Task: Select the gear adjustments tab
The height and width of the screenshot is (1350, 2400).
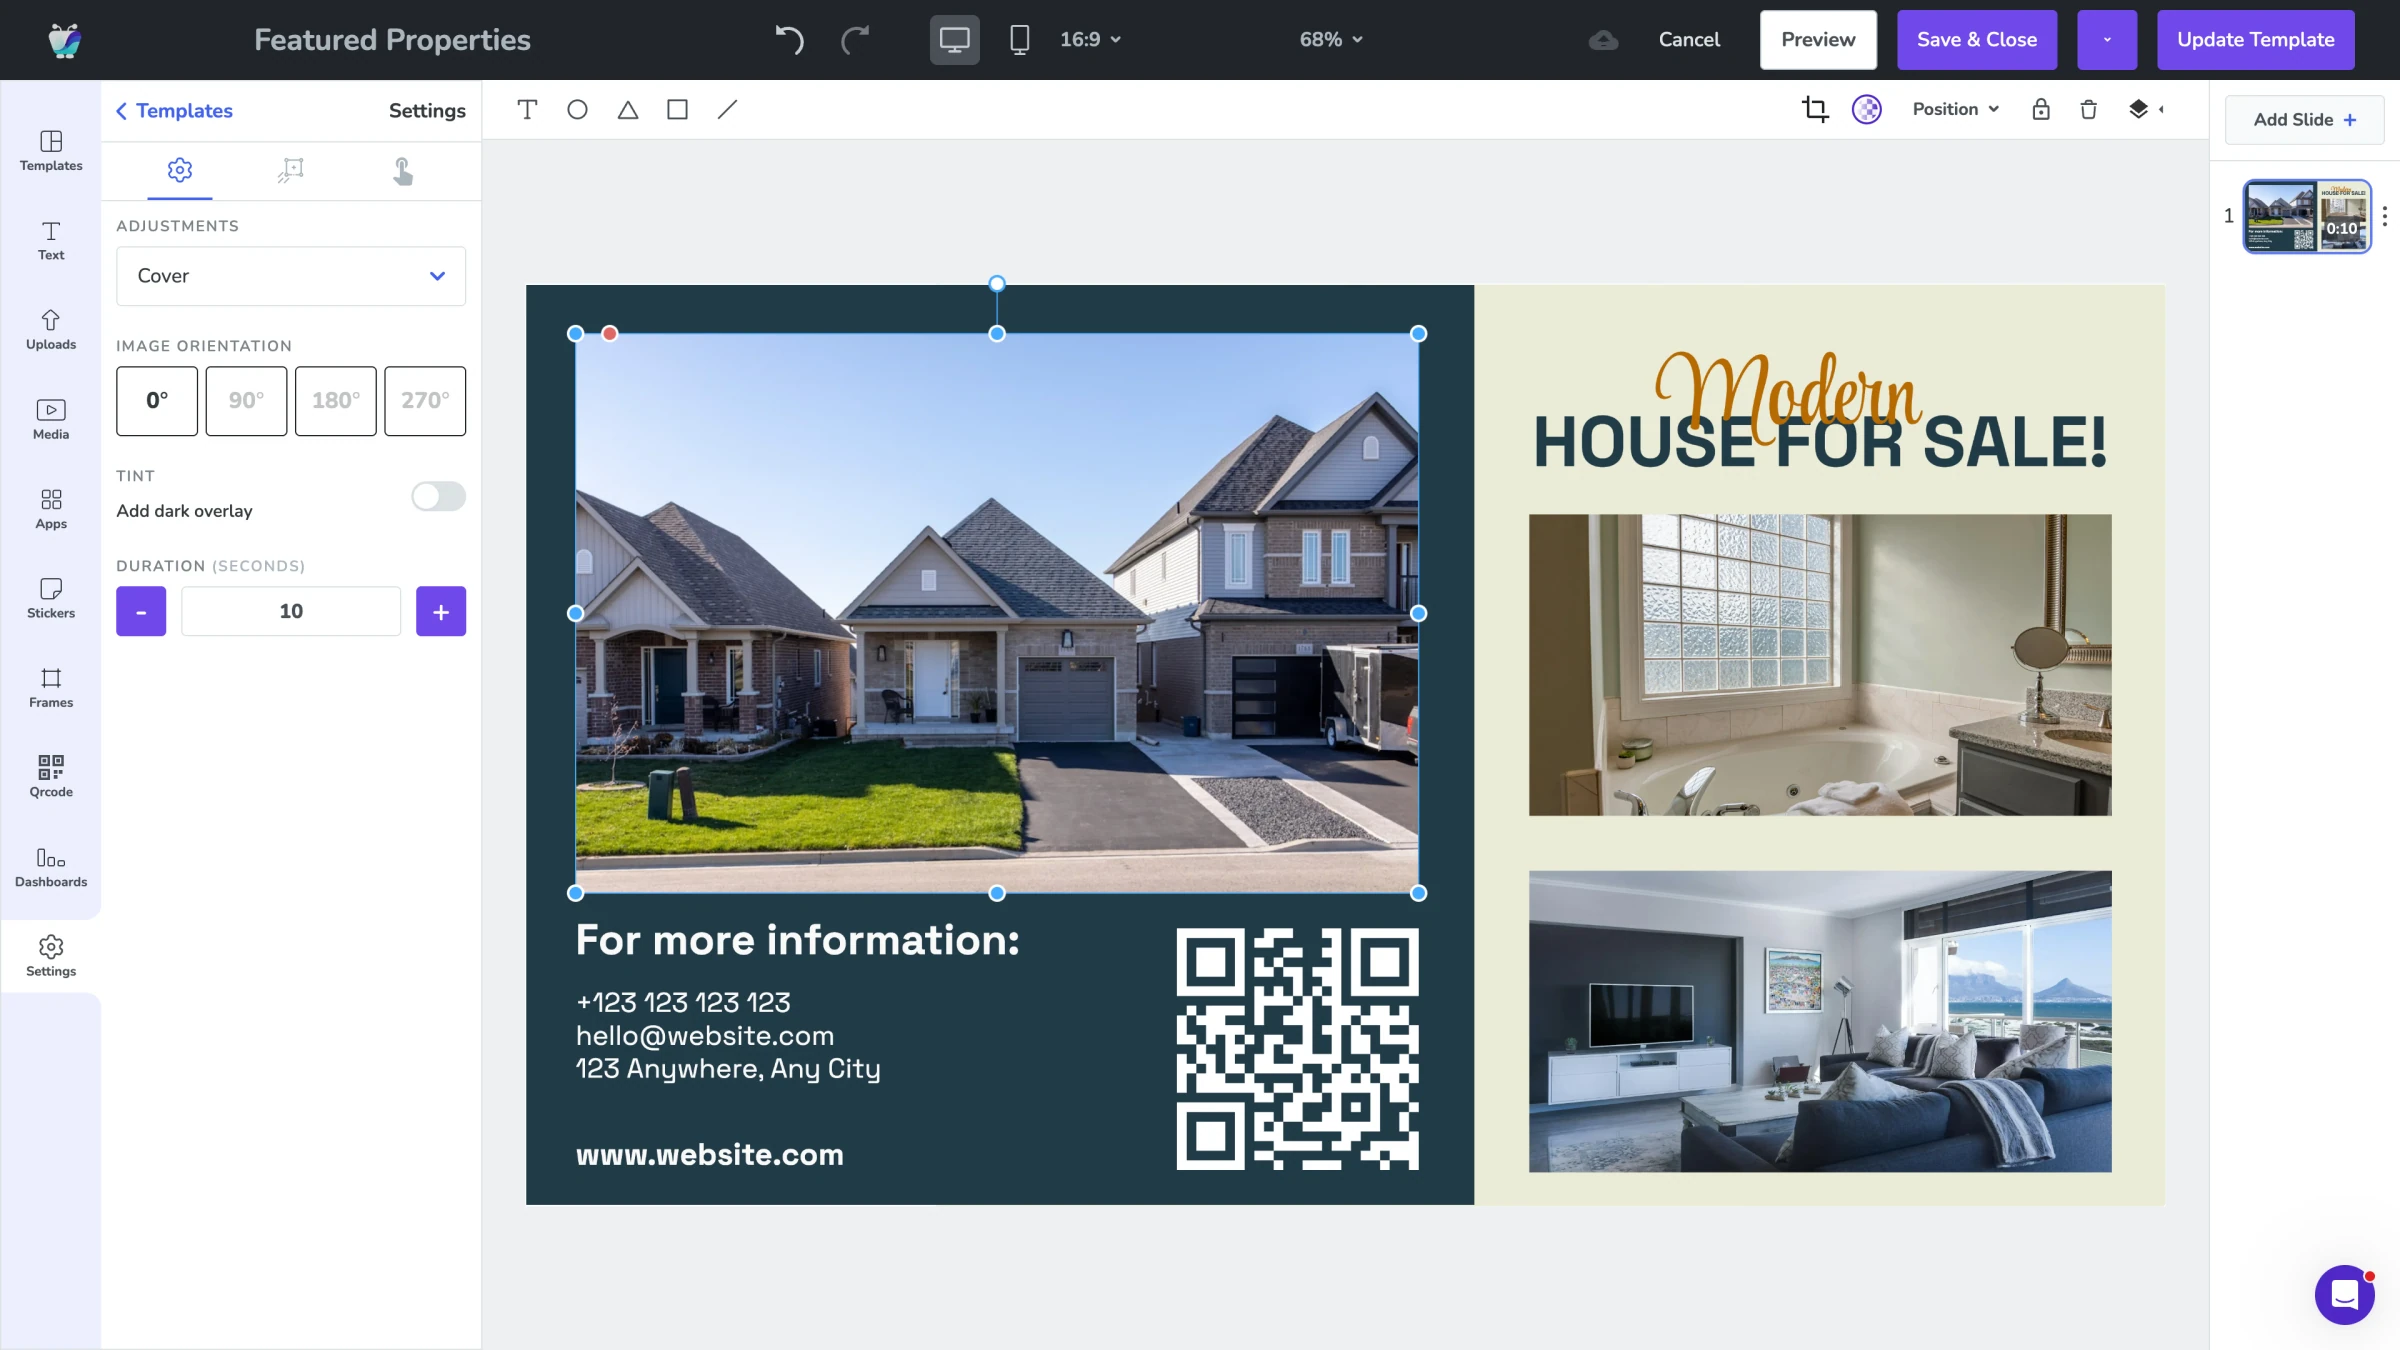Action: (x=180, y=170)
